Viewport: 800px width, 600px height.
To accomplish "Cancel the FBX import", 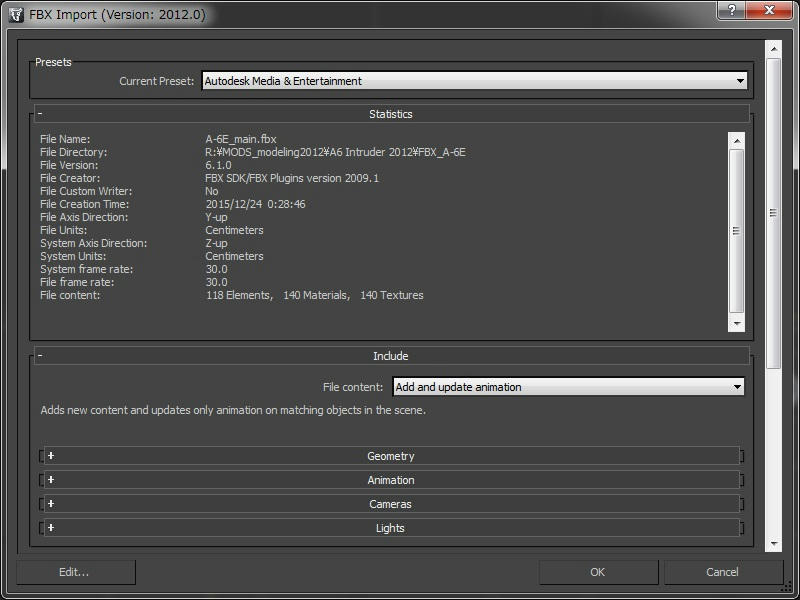I will (x=722, y=572).
